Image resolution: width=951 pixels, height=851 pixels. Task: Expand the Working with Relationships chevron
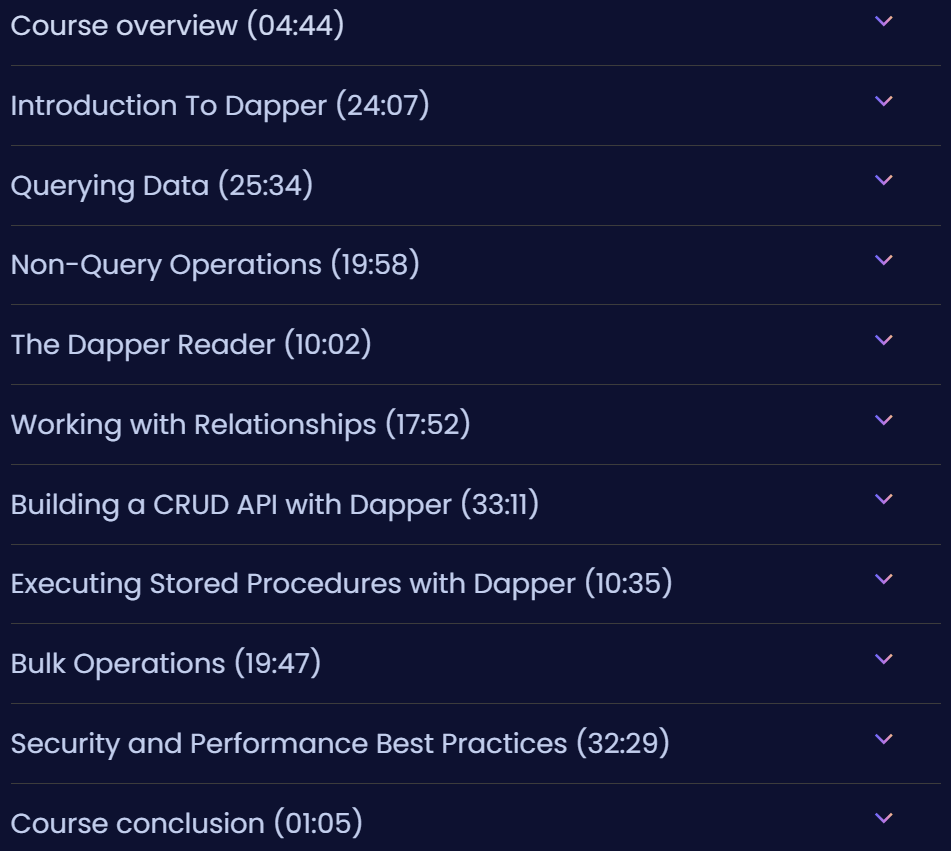pos(884,420)
